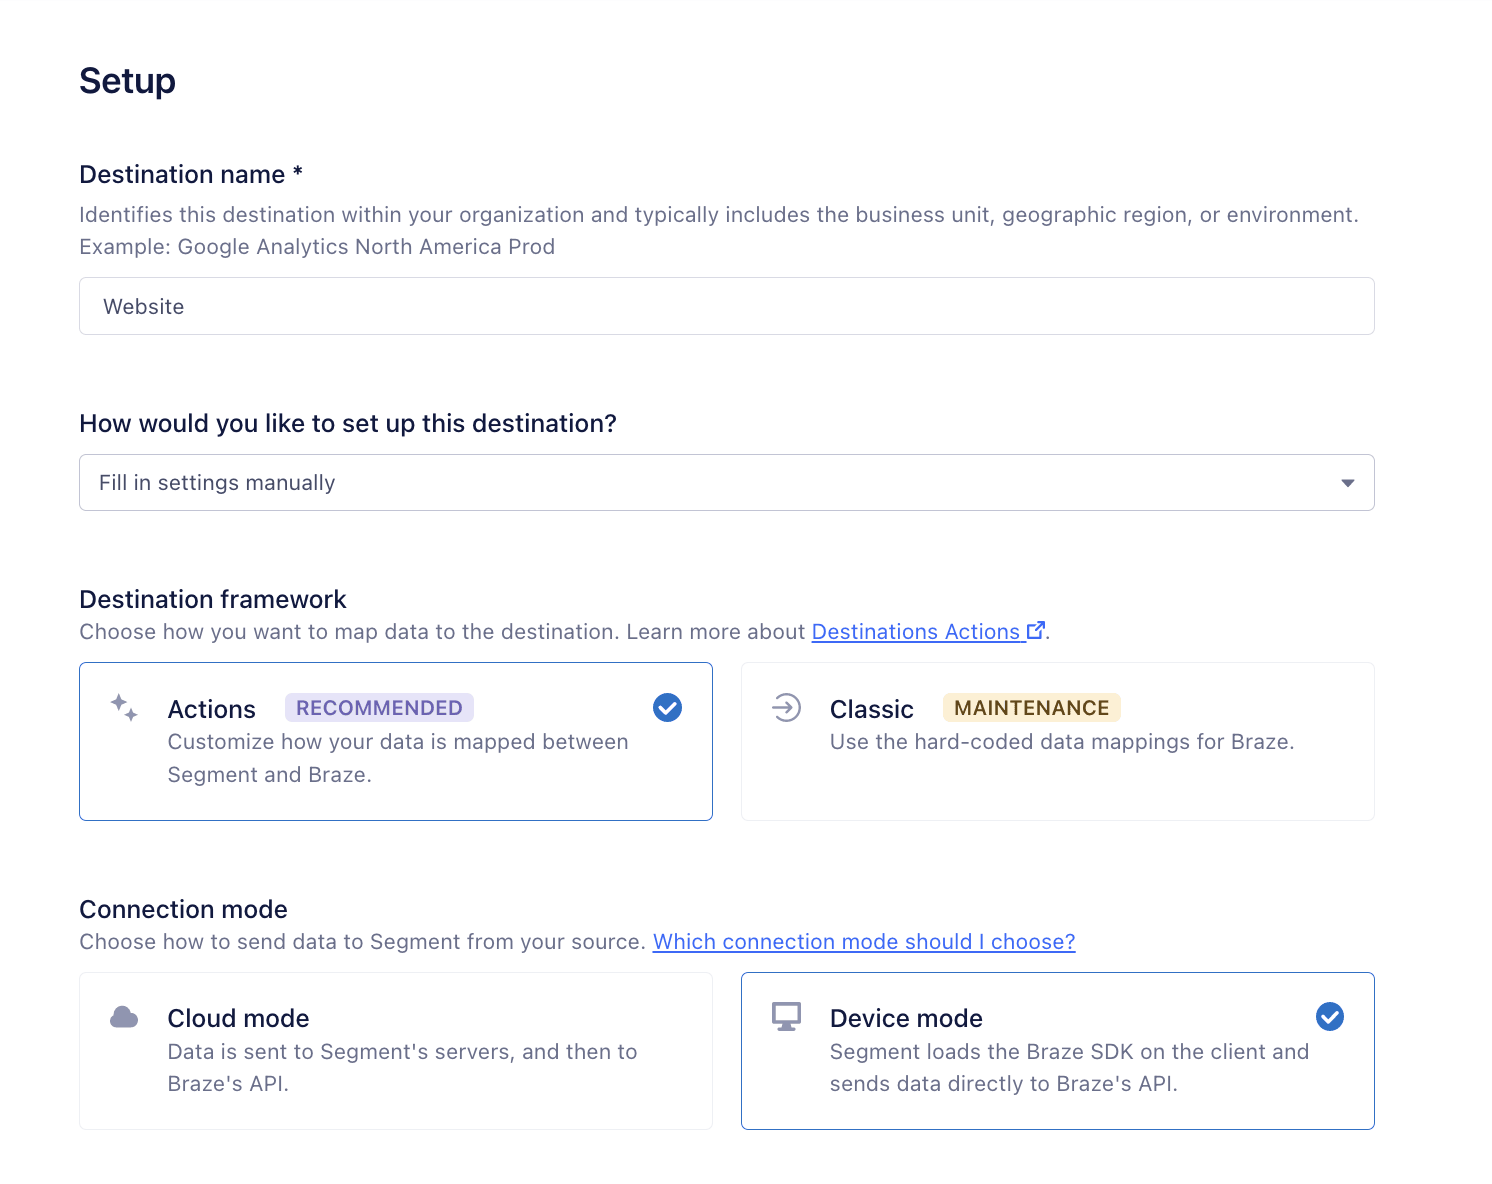This screenshot has height=1184, width=1492.
Task: Click the RECOMMENDED badge on Actions
Action: [379, 708]
